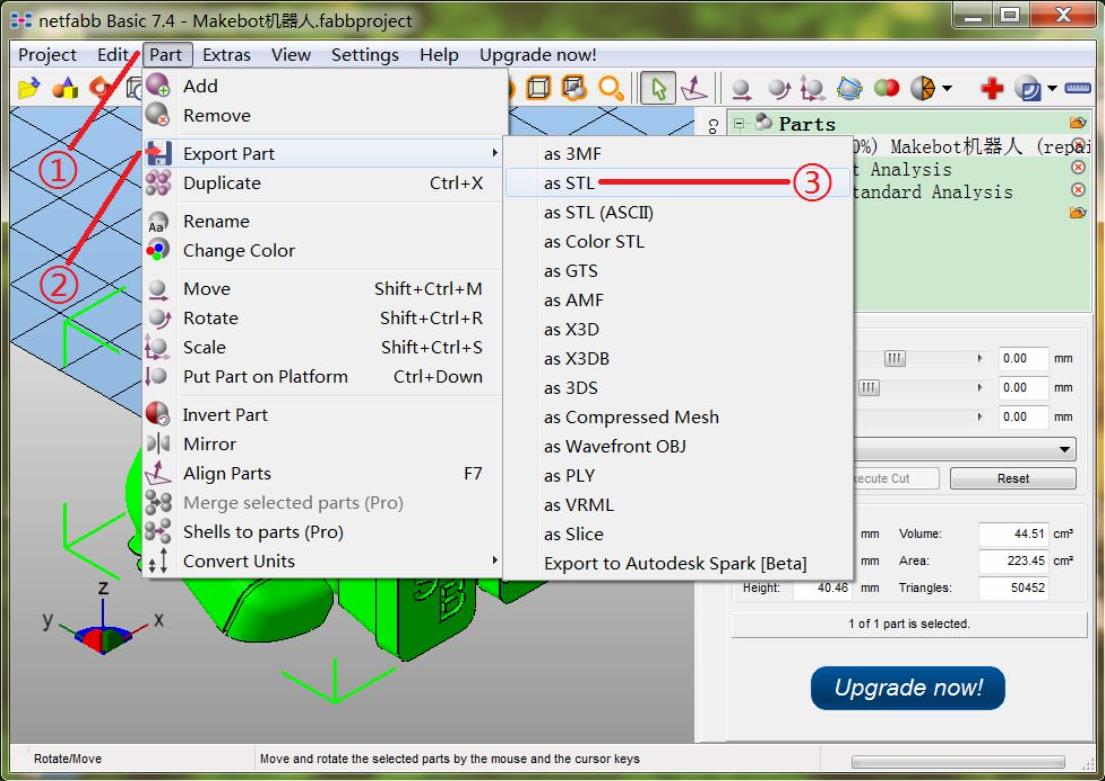
Task: Choose Invert Part from the menu
Action: (326, 414)
